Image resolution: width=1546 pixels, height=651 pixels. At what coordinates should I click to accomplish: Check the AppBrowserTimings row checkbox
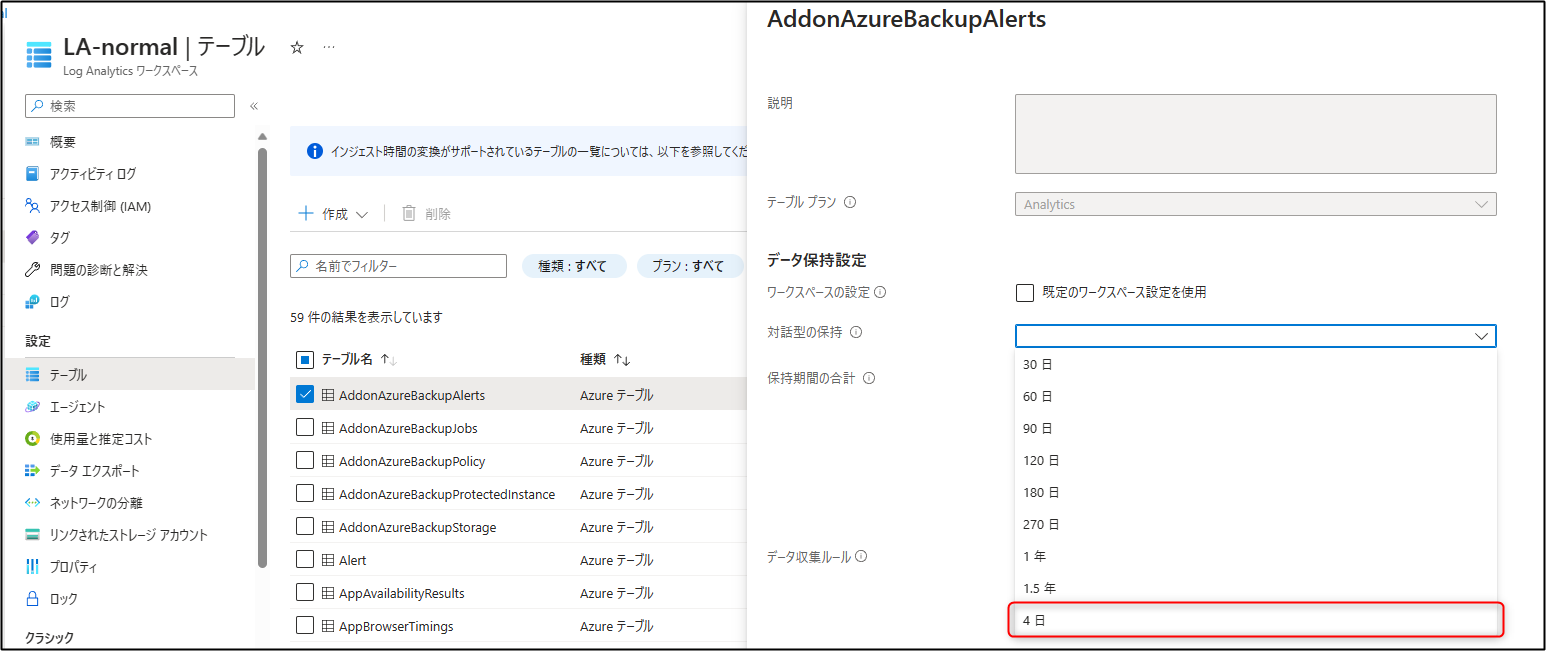point(306,626)
